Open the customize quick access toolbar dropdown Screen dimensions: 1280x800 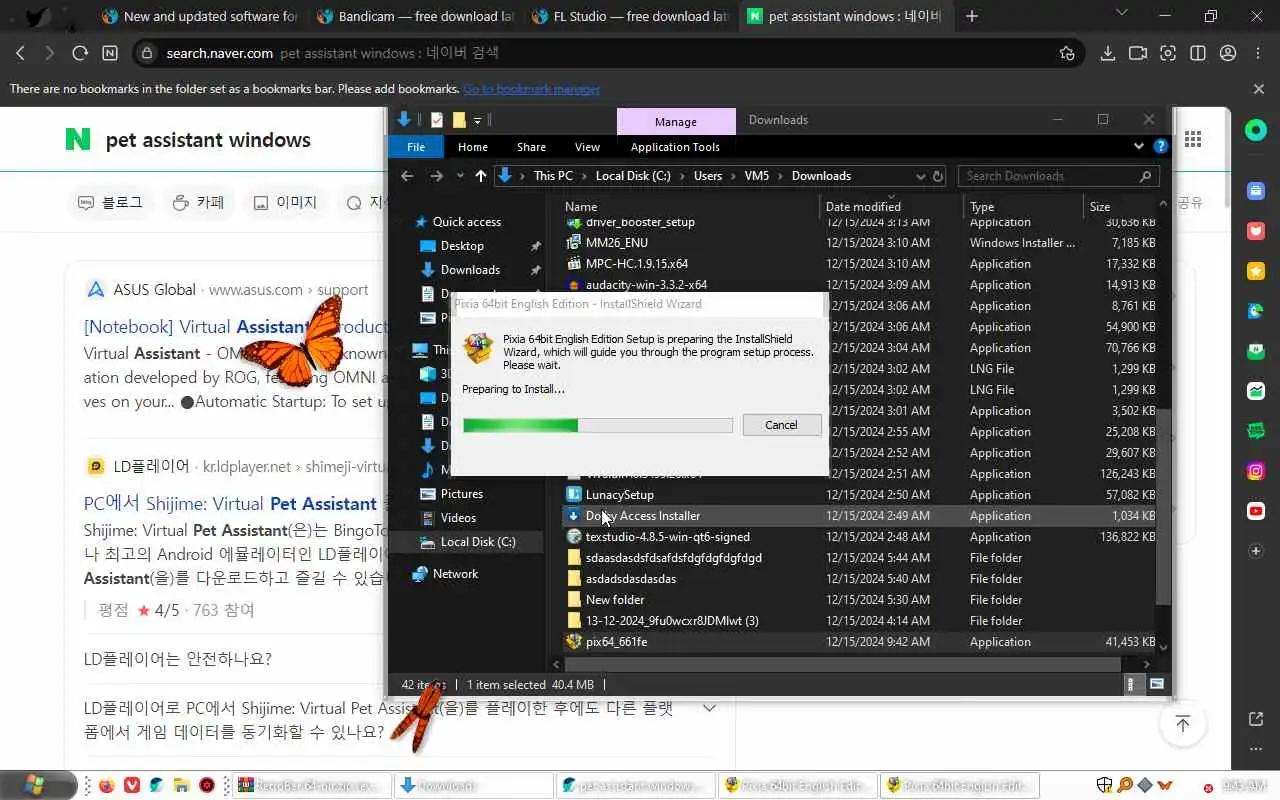477,120
